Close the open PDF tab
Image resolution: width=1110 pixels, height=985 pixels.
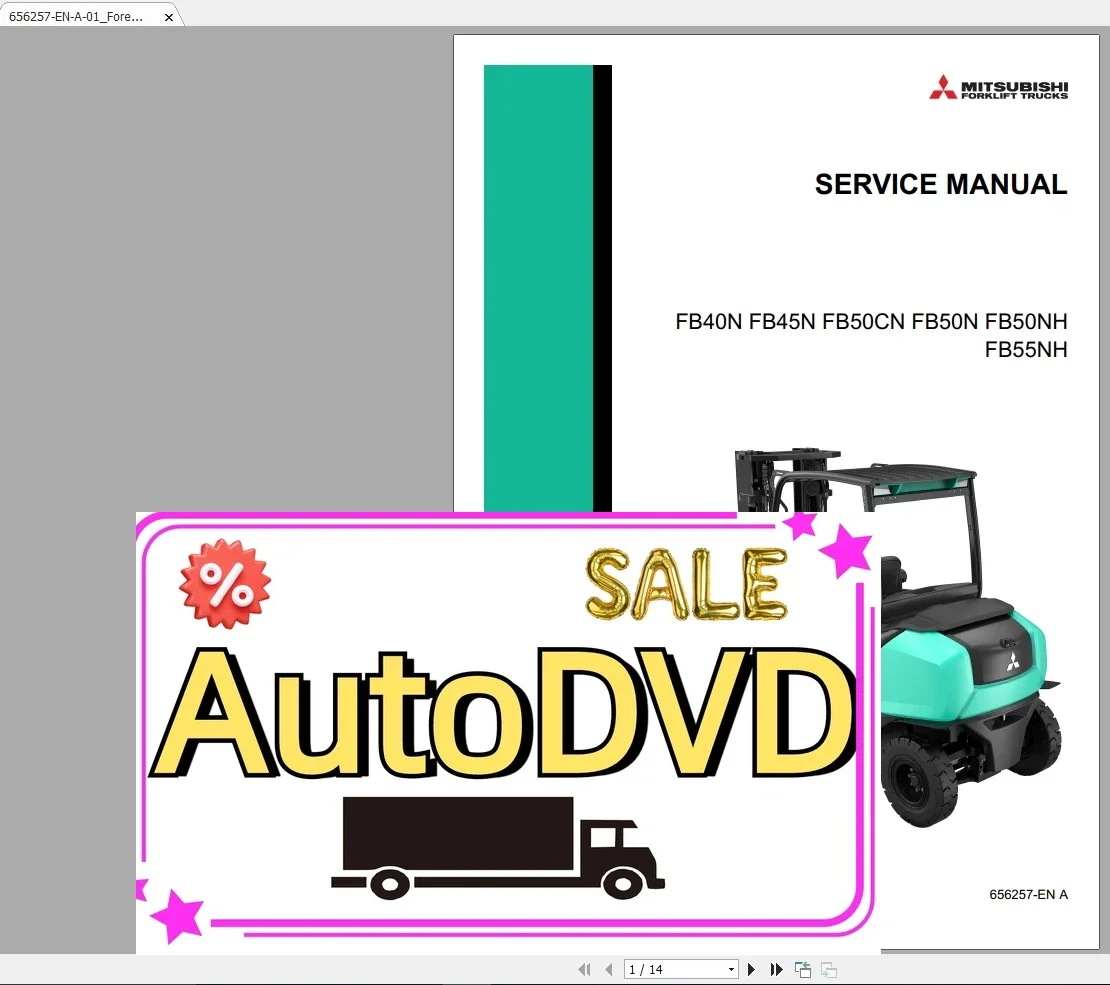[169, 16]
